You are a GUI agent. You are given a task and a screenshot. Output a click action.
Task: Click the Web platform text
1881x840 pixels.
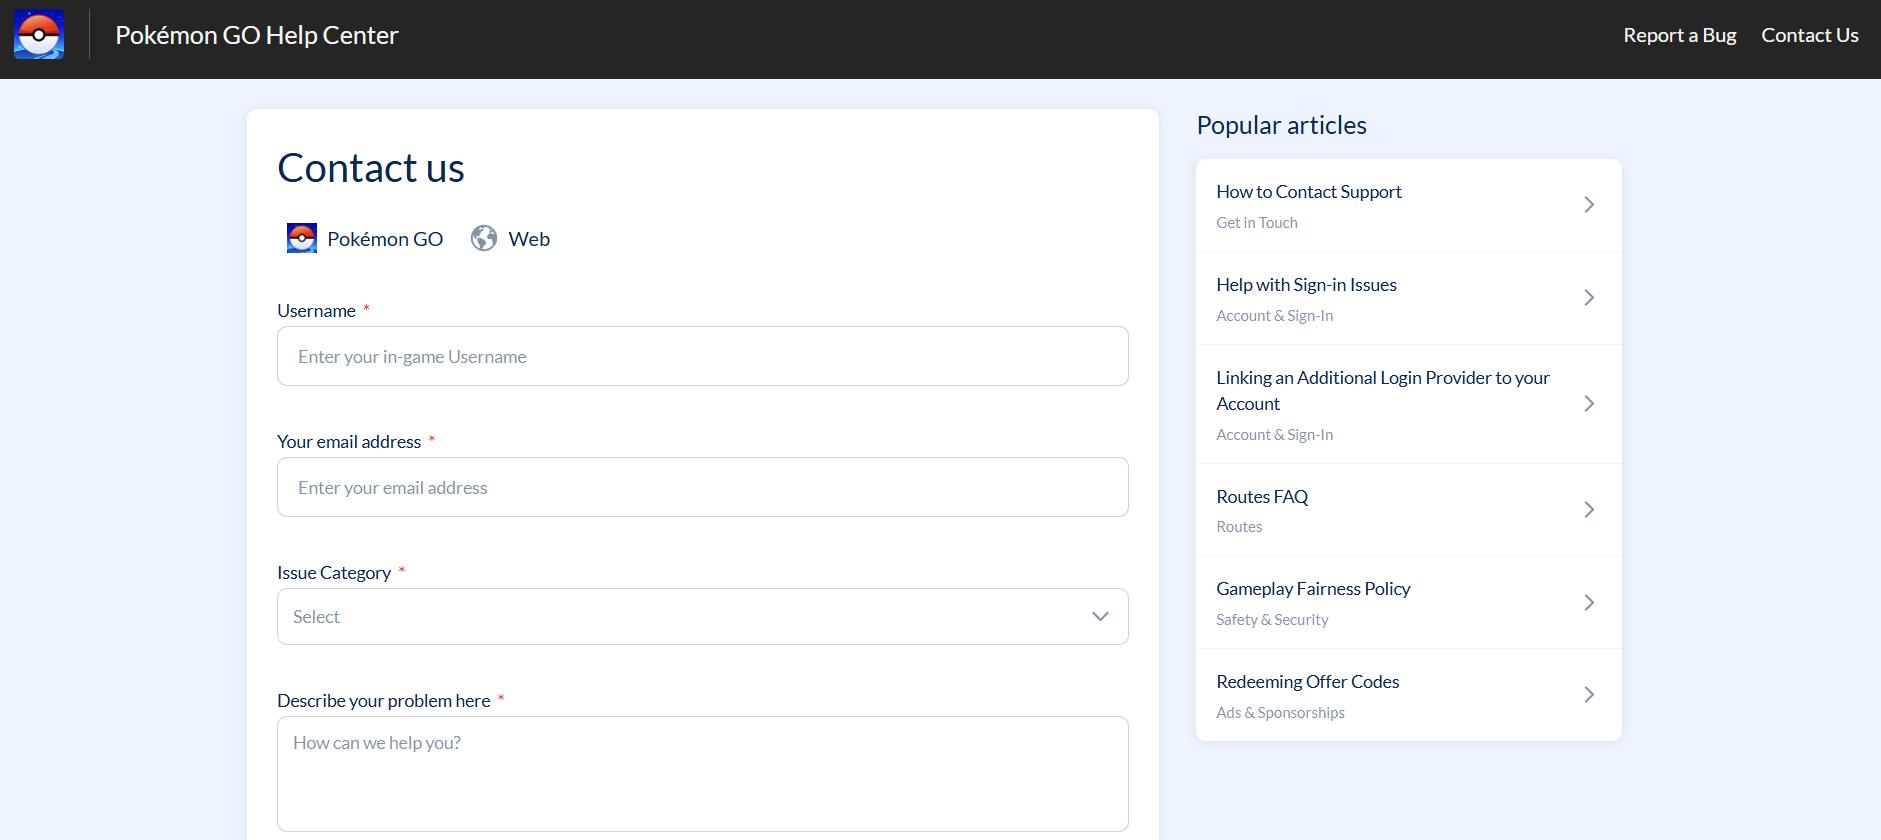[529, 239]
